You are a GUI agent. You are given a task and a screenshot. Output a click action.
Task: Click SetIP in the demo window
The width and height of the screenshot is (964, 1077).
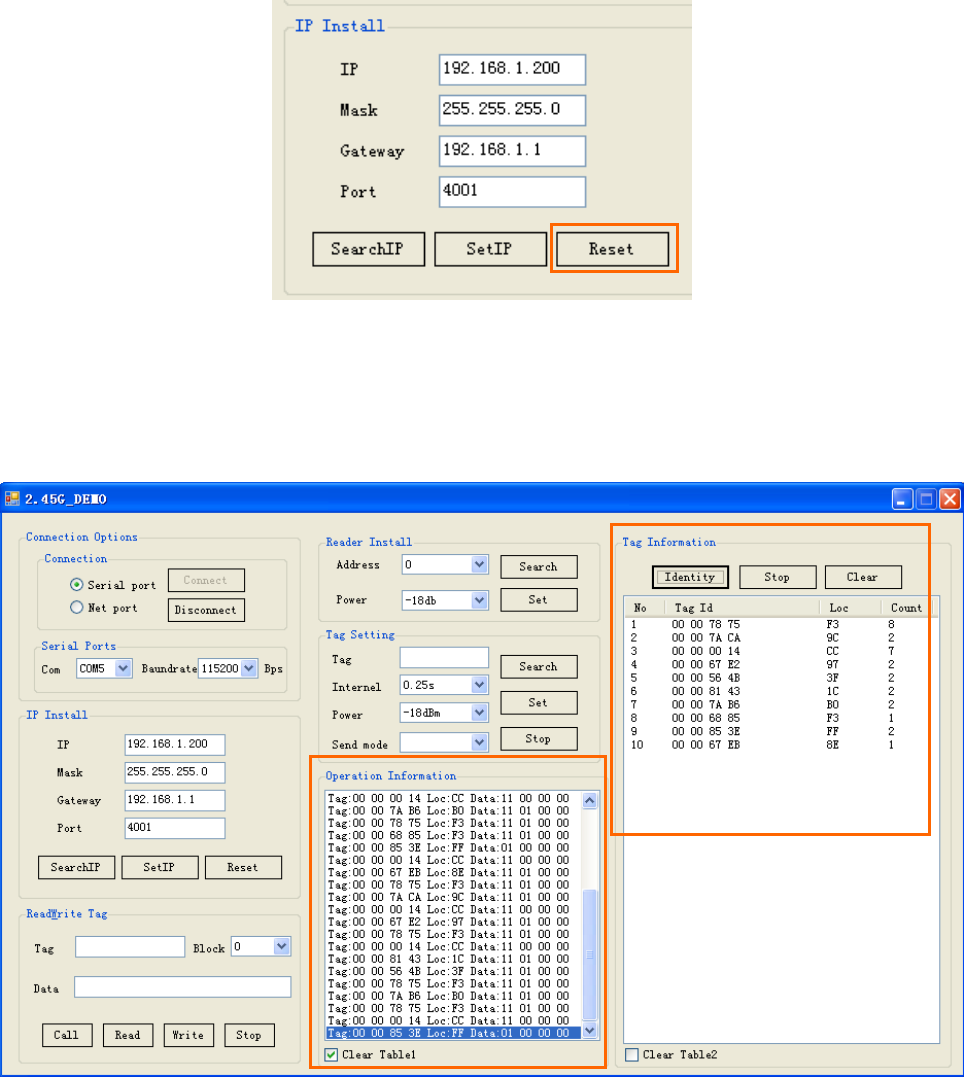coord(159,868)
